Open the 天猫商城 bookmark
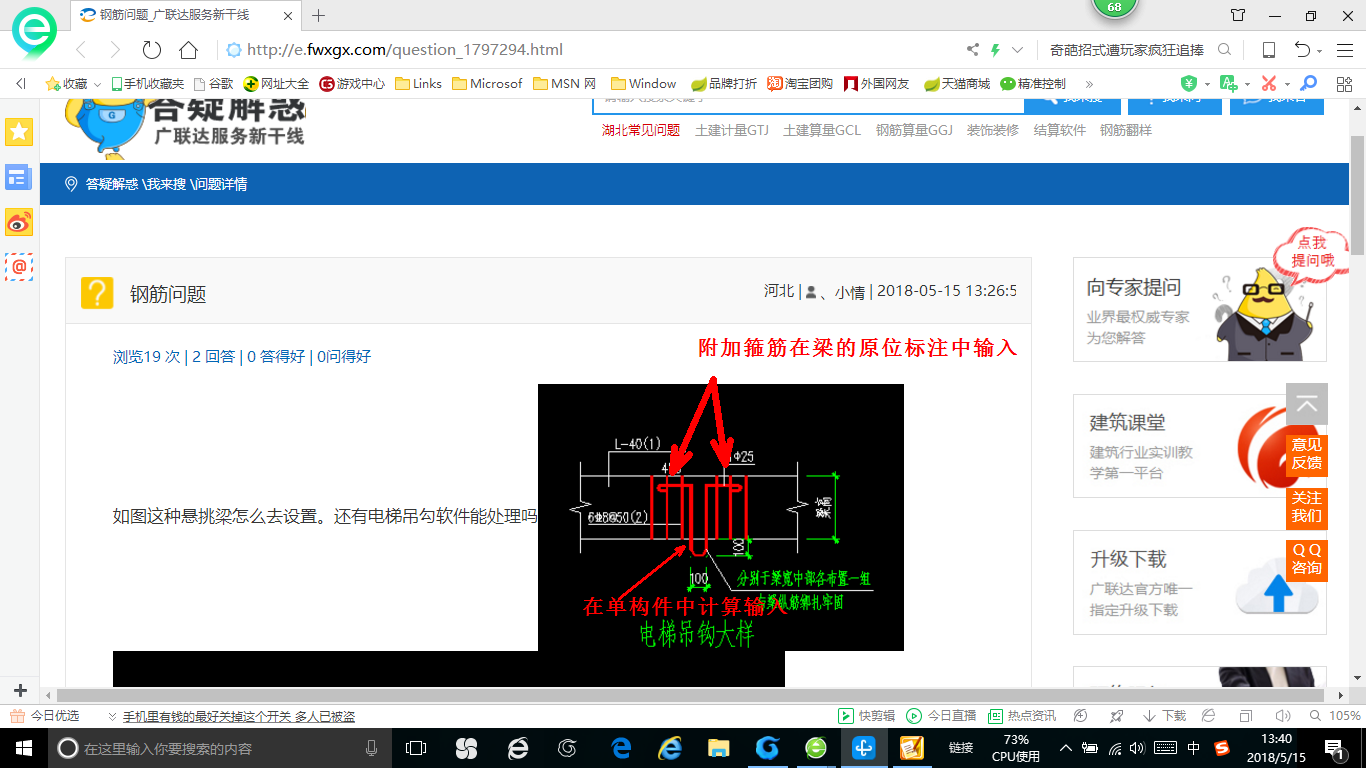Image resolution: width=1366 pixels, height=768 pixels. pyautogui.click(x=957, y=84)
